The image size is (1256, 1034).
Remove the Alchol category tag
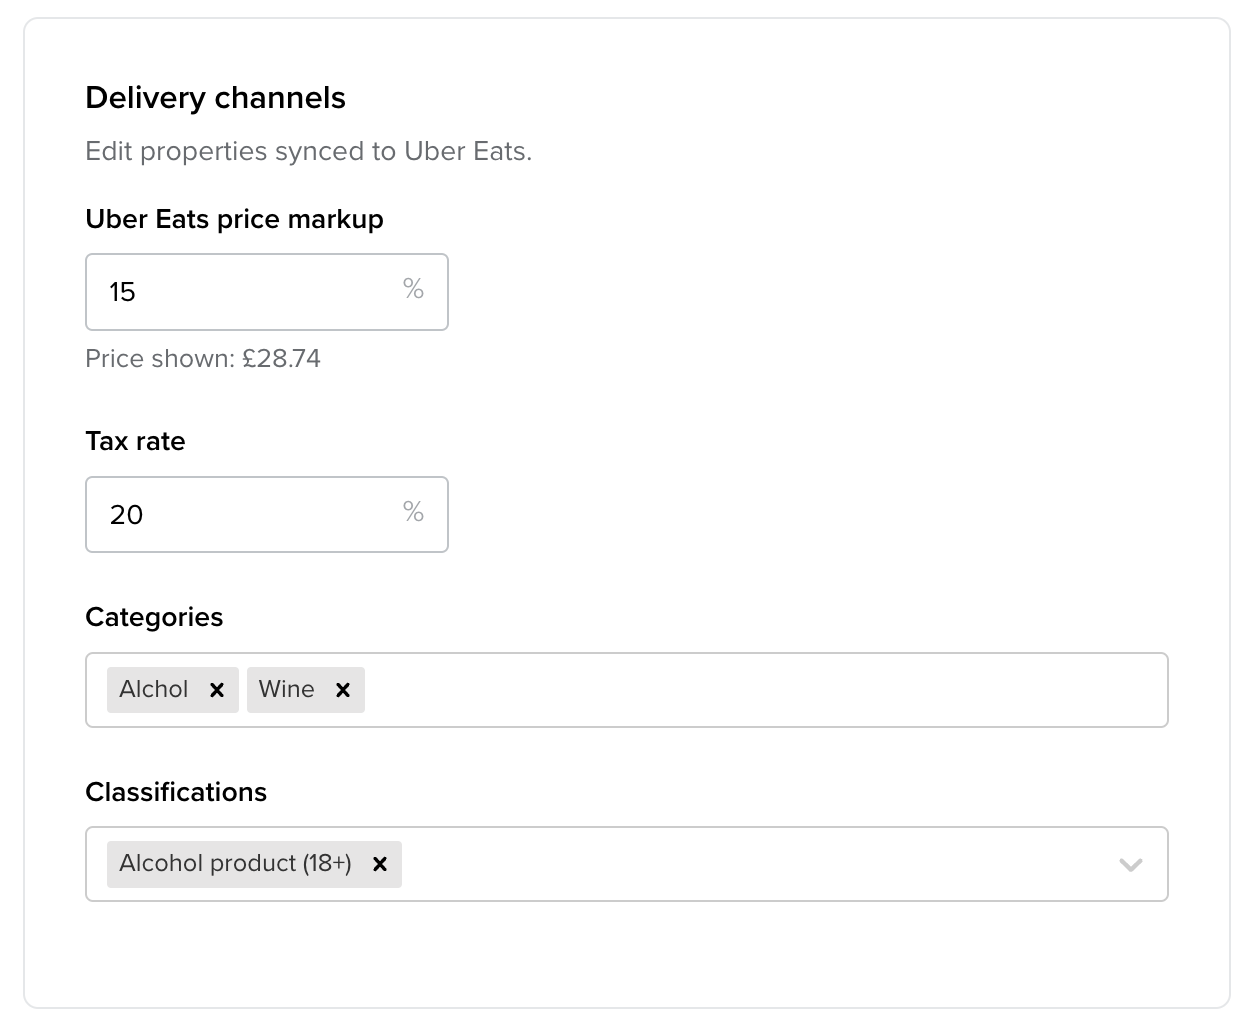point(216,690)
